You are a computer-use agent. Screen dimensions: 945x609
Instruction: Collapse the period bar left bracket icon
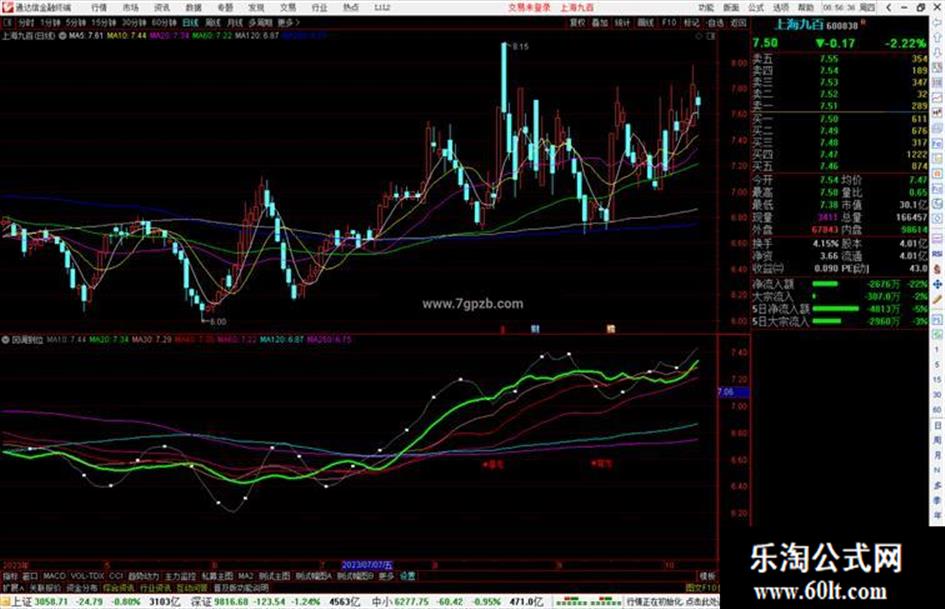(8, 23)
